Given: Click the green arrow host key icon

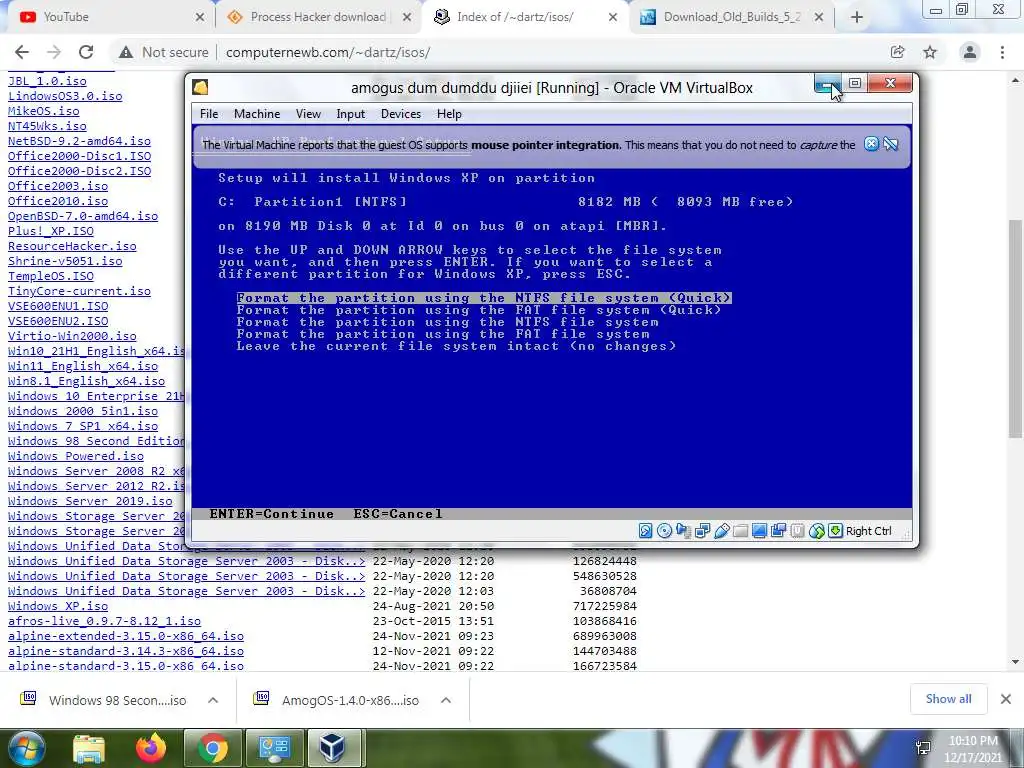Looking at the screenshot, I should (835, 531).
